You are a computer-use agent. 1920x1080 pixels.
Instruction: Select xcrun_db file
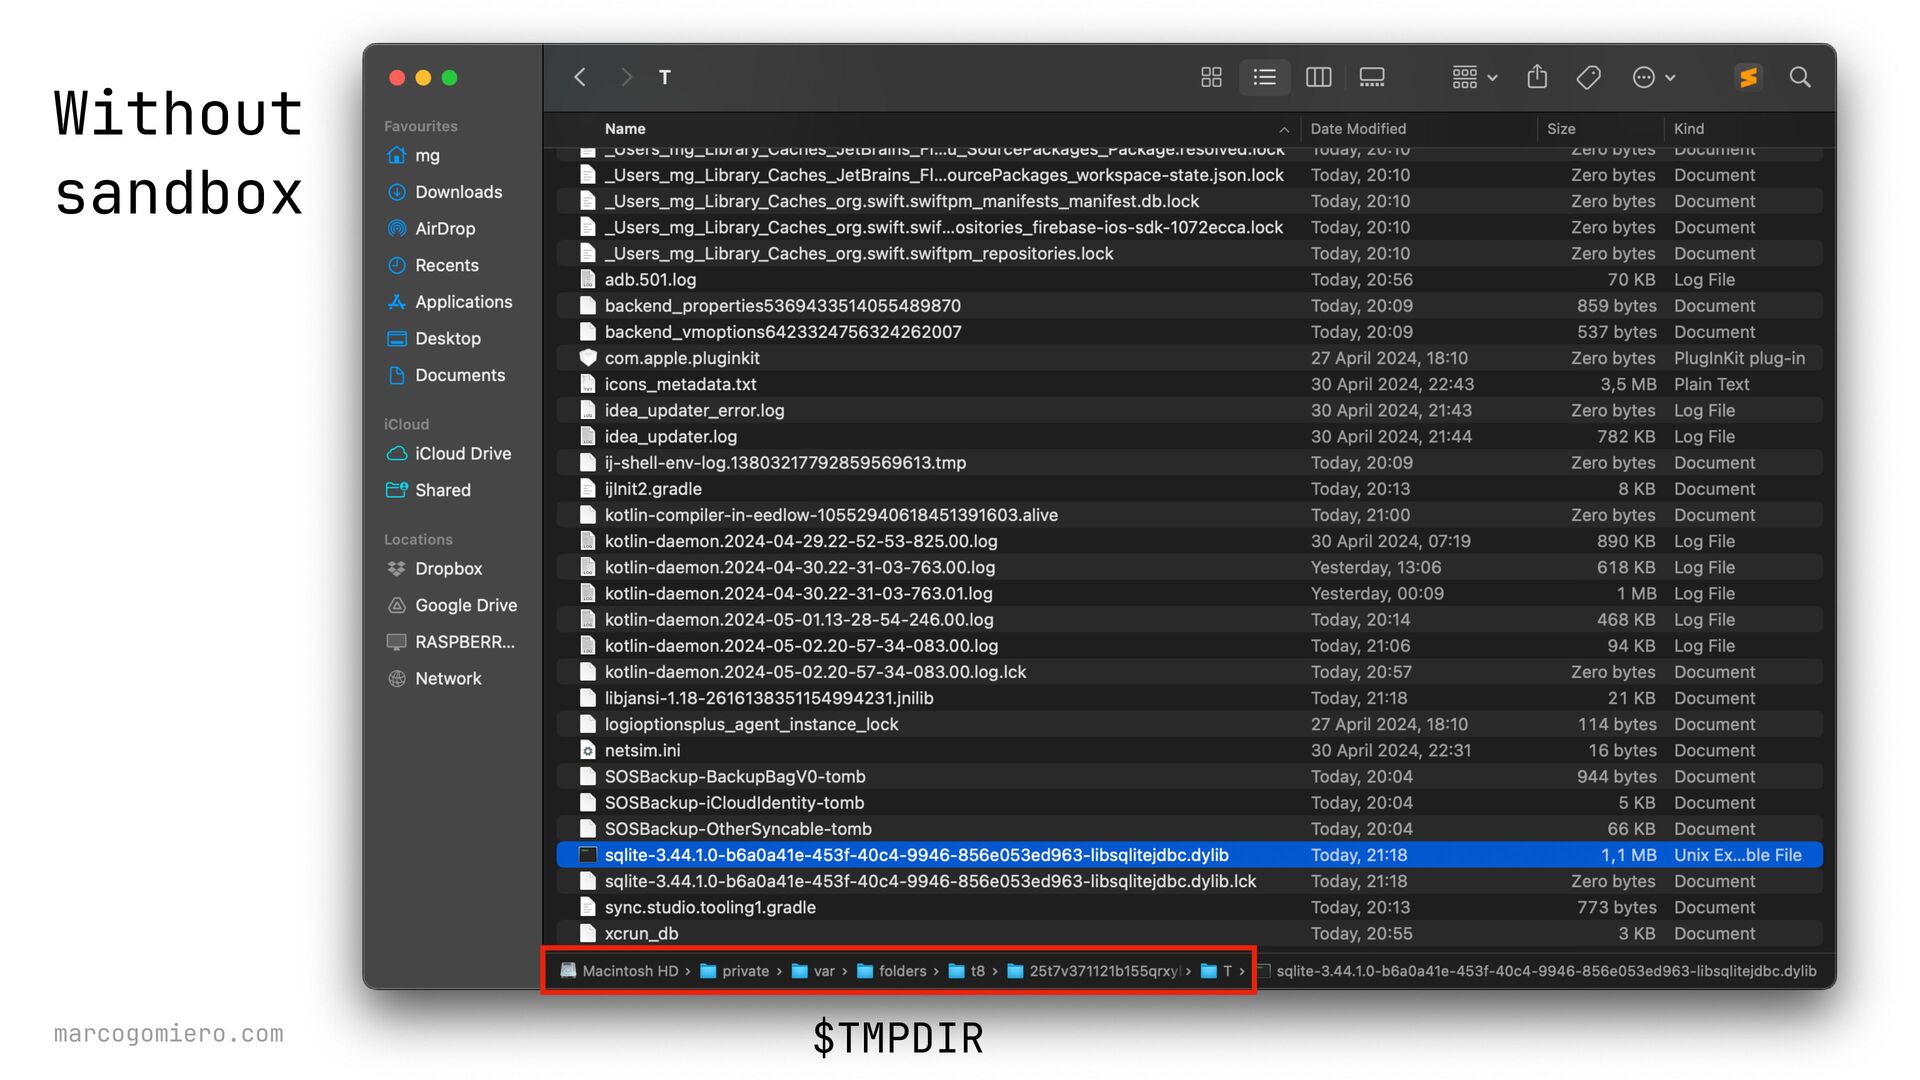1189,934
